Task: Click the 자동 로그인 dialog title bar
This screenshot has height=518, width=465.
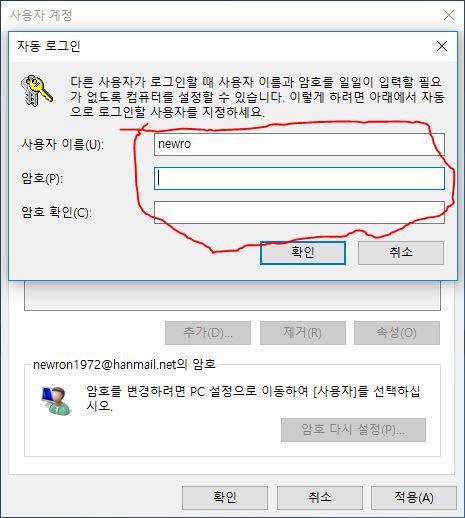Action: [220, 46]
